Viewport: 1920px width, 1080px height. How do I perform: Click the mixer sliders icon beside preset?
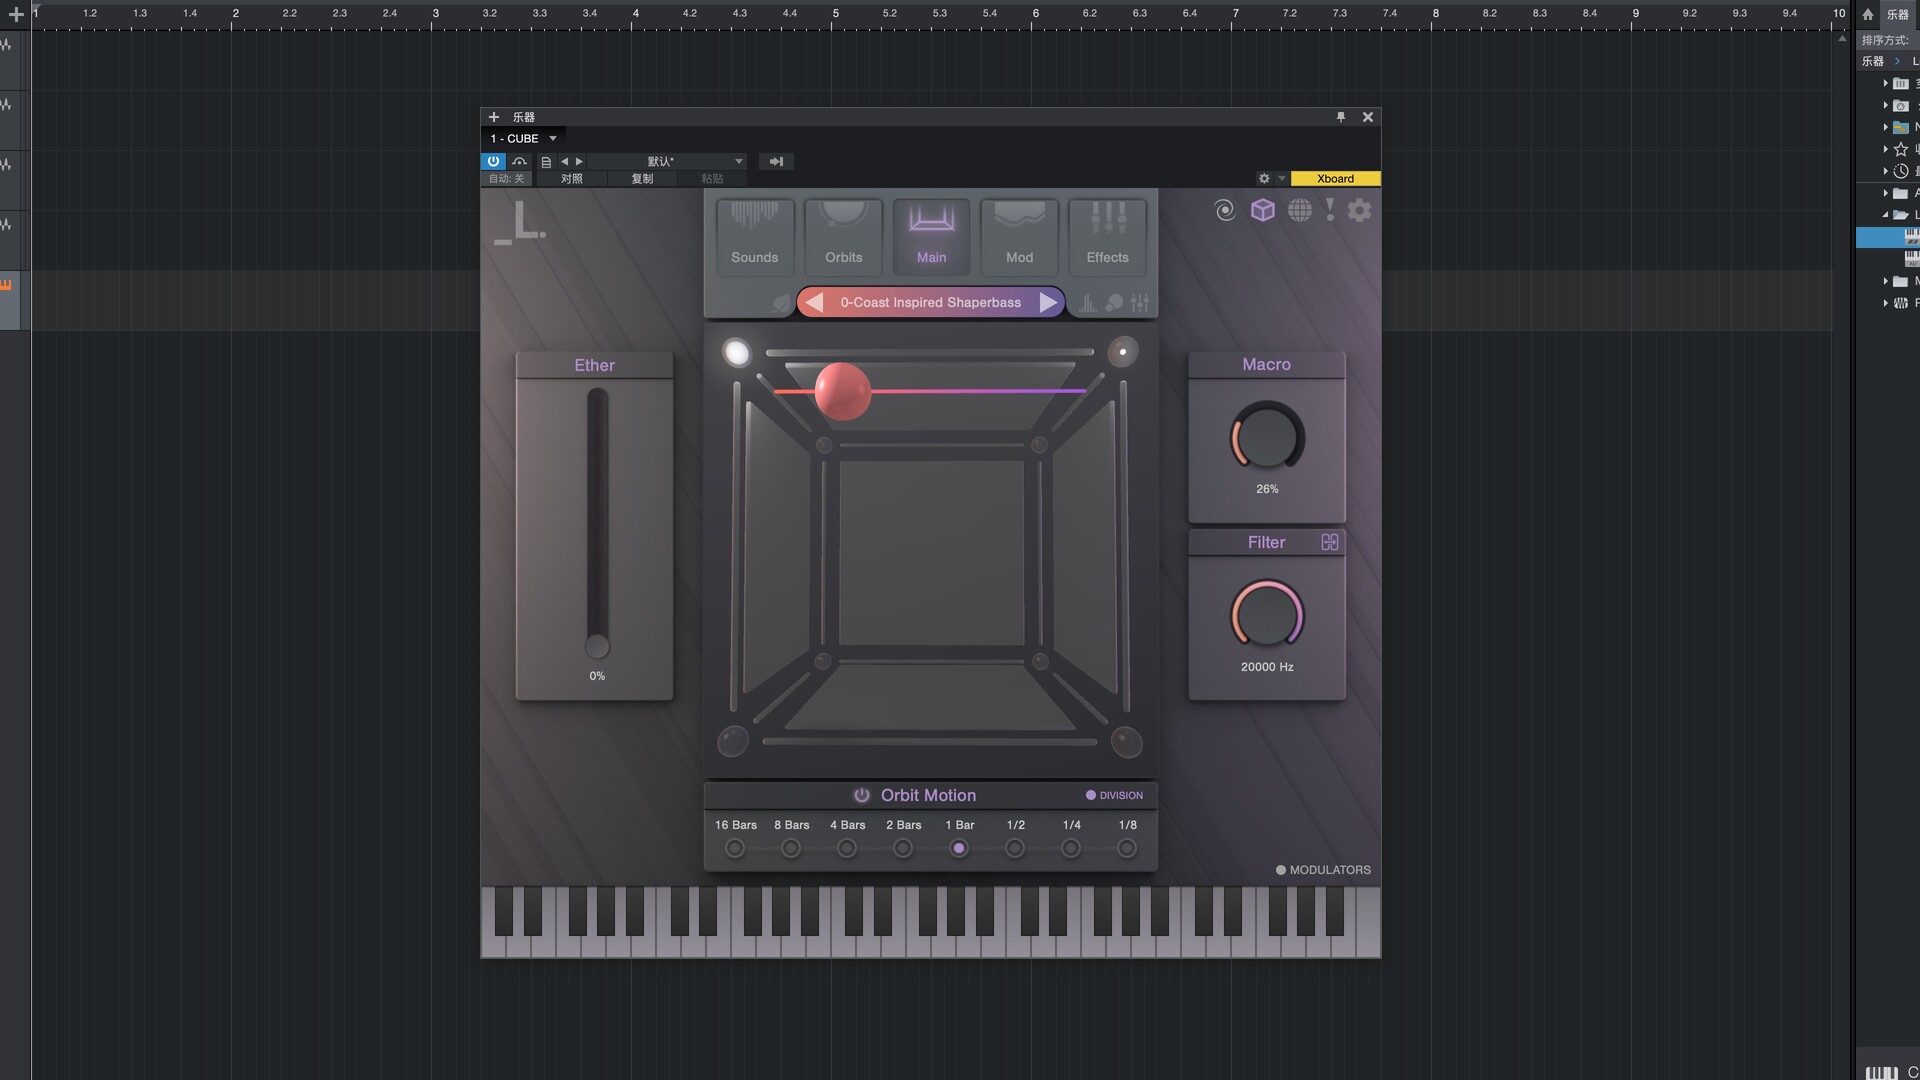pos(1140,303)
